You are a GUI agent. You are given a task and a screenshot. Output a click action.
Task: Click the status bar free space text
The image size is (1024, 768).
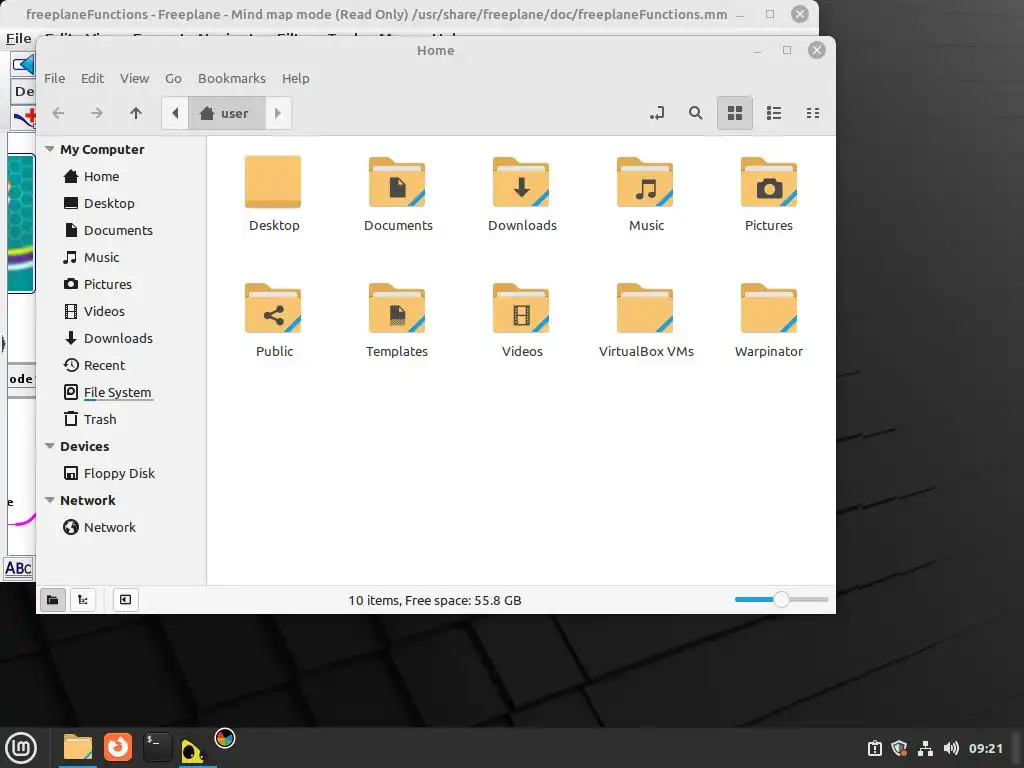coord(434,600)
